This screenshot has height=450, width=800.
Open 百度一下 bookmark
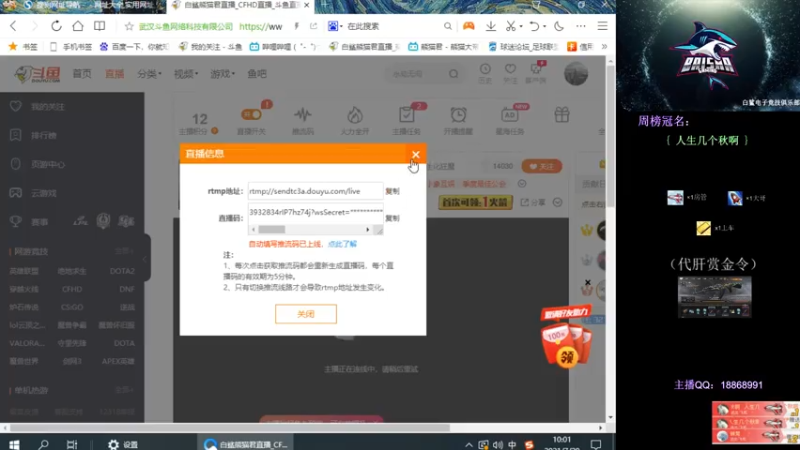coord(134,46)
